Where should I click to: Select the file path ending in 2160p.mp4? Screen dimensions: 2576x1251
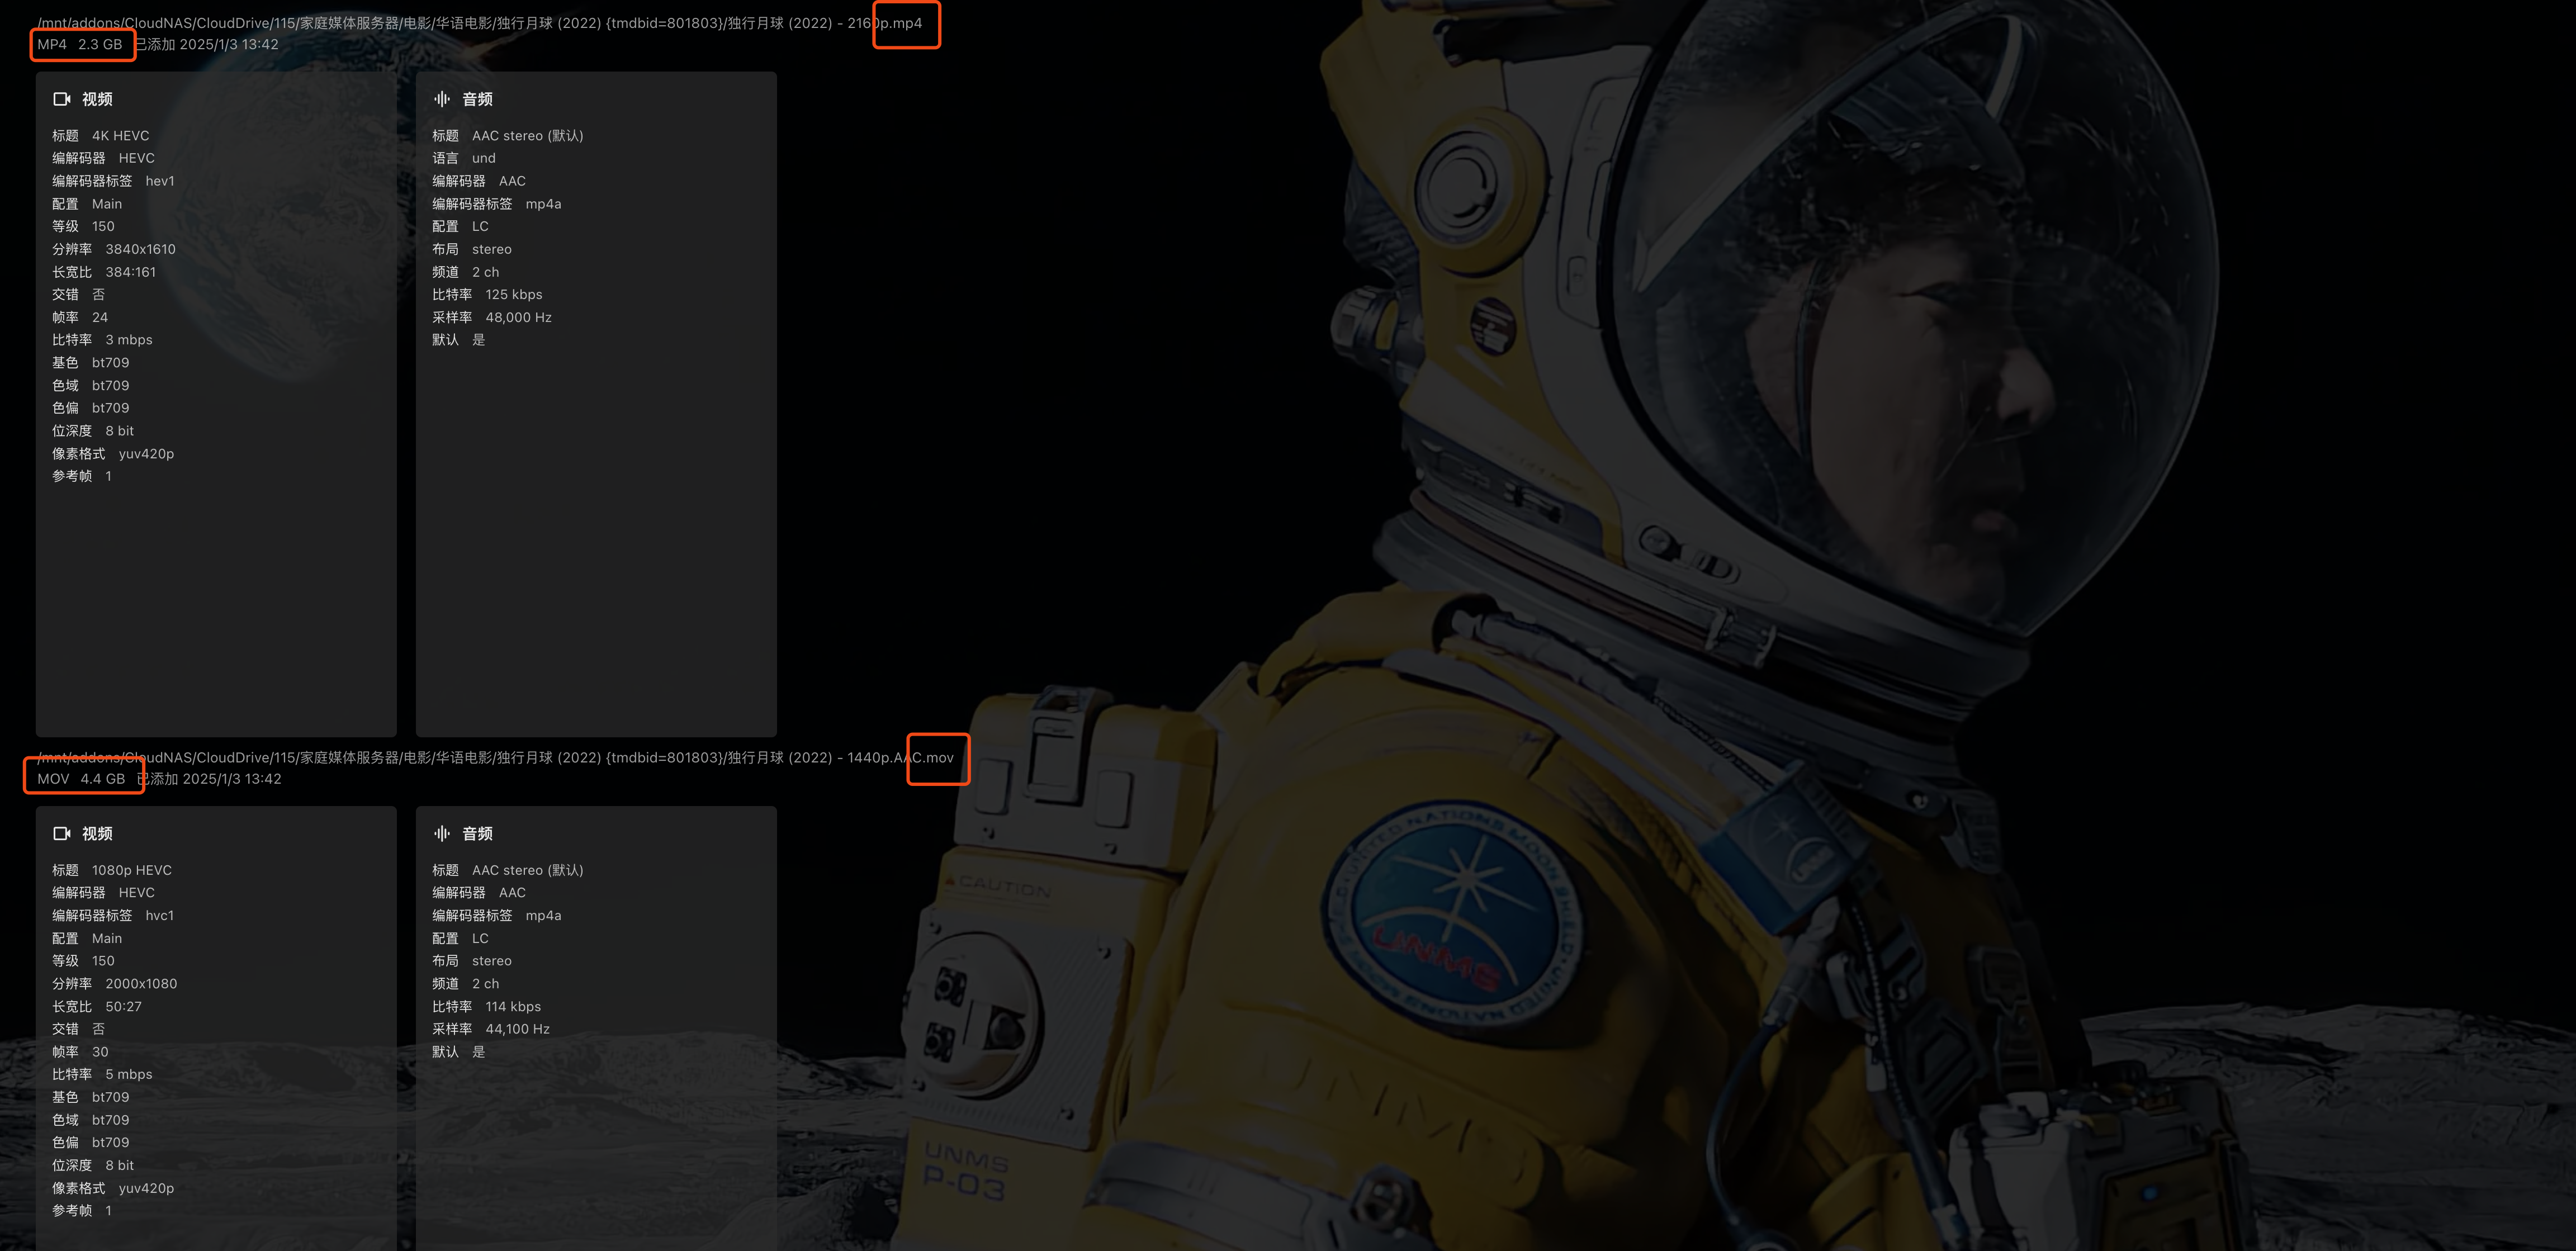(480, 23)
